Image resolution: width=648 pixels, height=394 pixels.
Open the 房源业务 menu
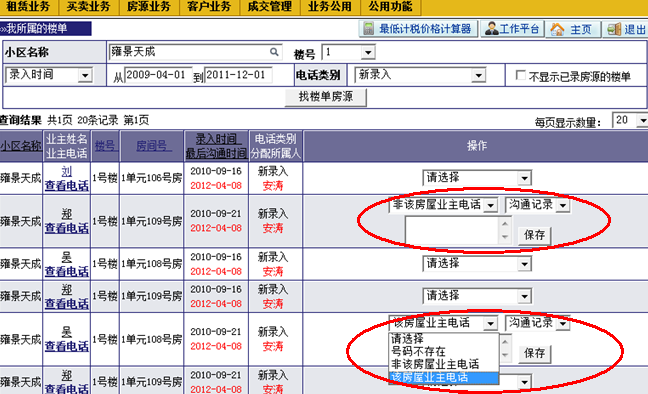click(x=149, y=7)
